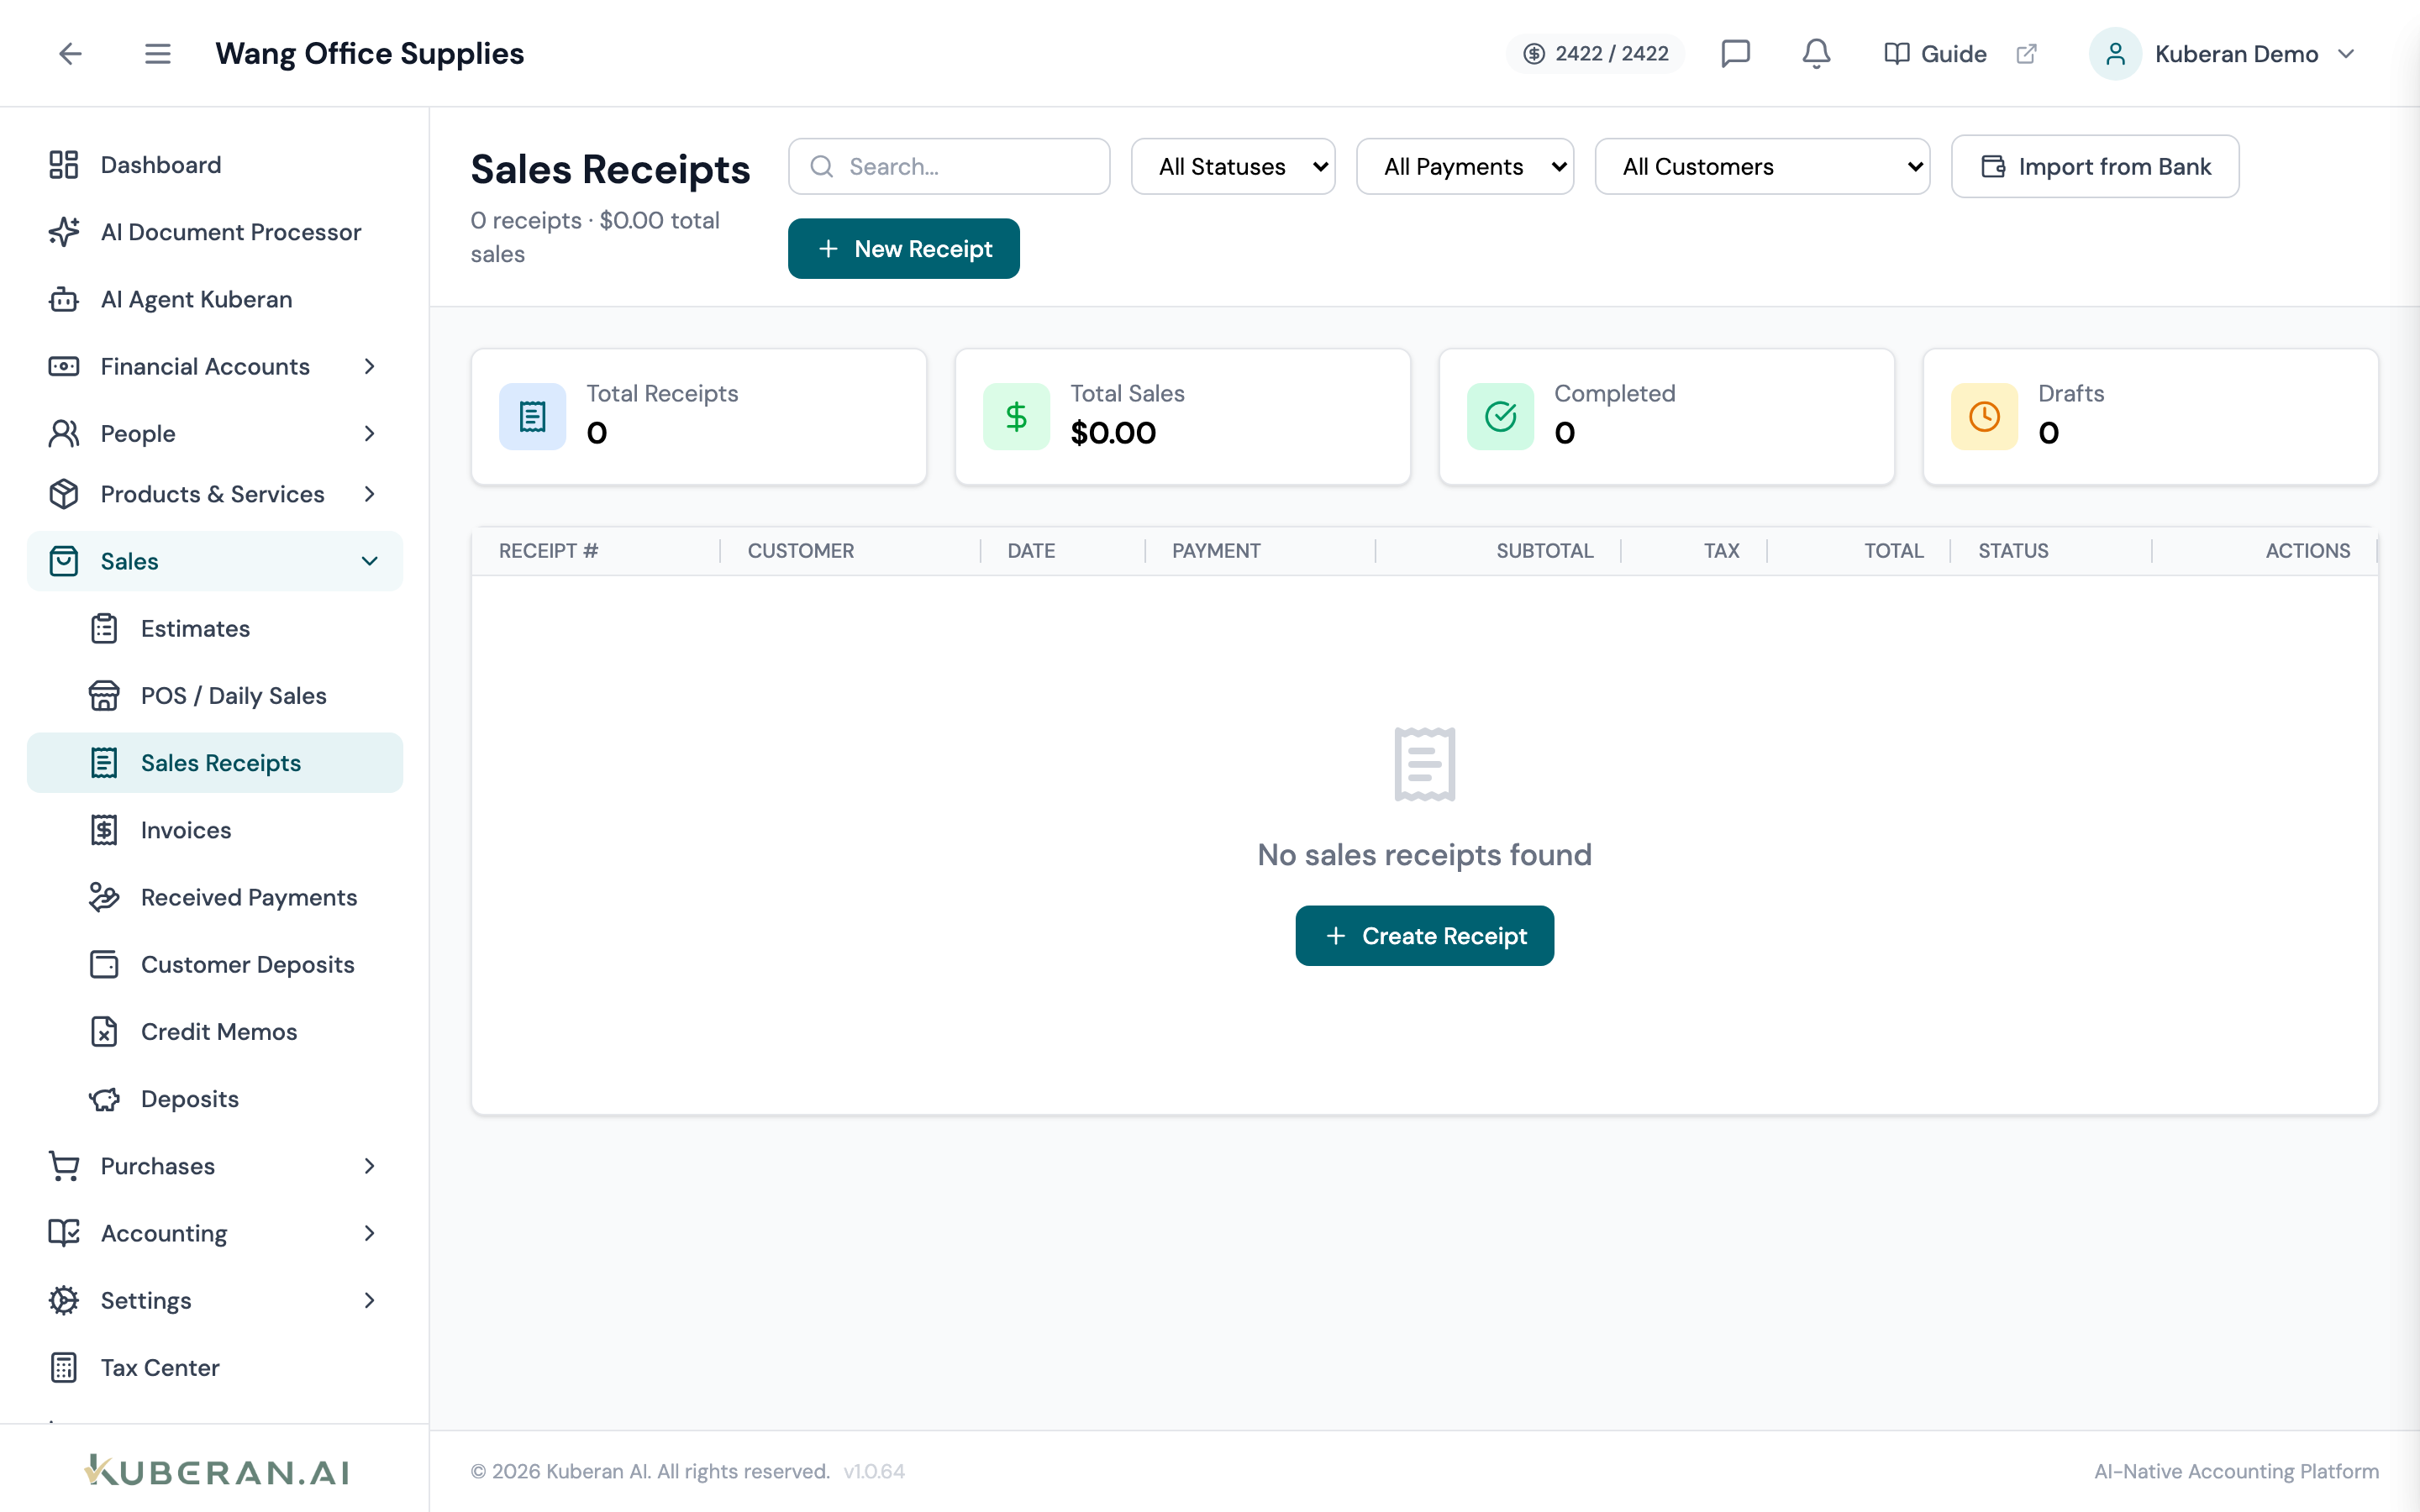Viewport: 2420px width, 1512px height.
Task: Click the Dashboard grid icon
Action: coord(64,165)
